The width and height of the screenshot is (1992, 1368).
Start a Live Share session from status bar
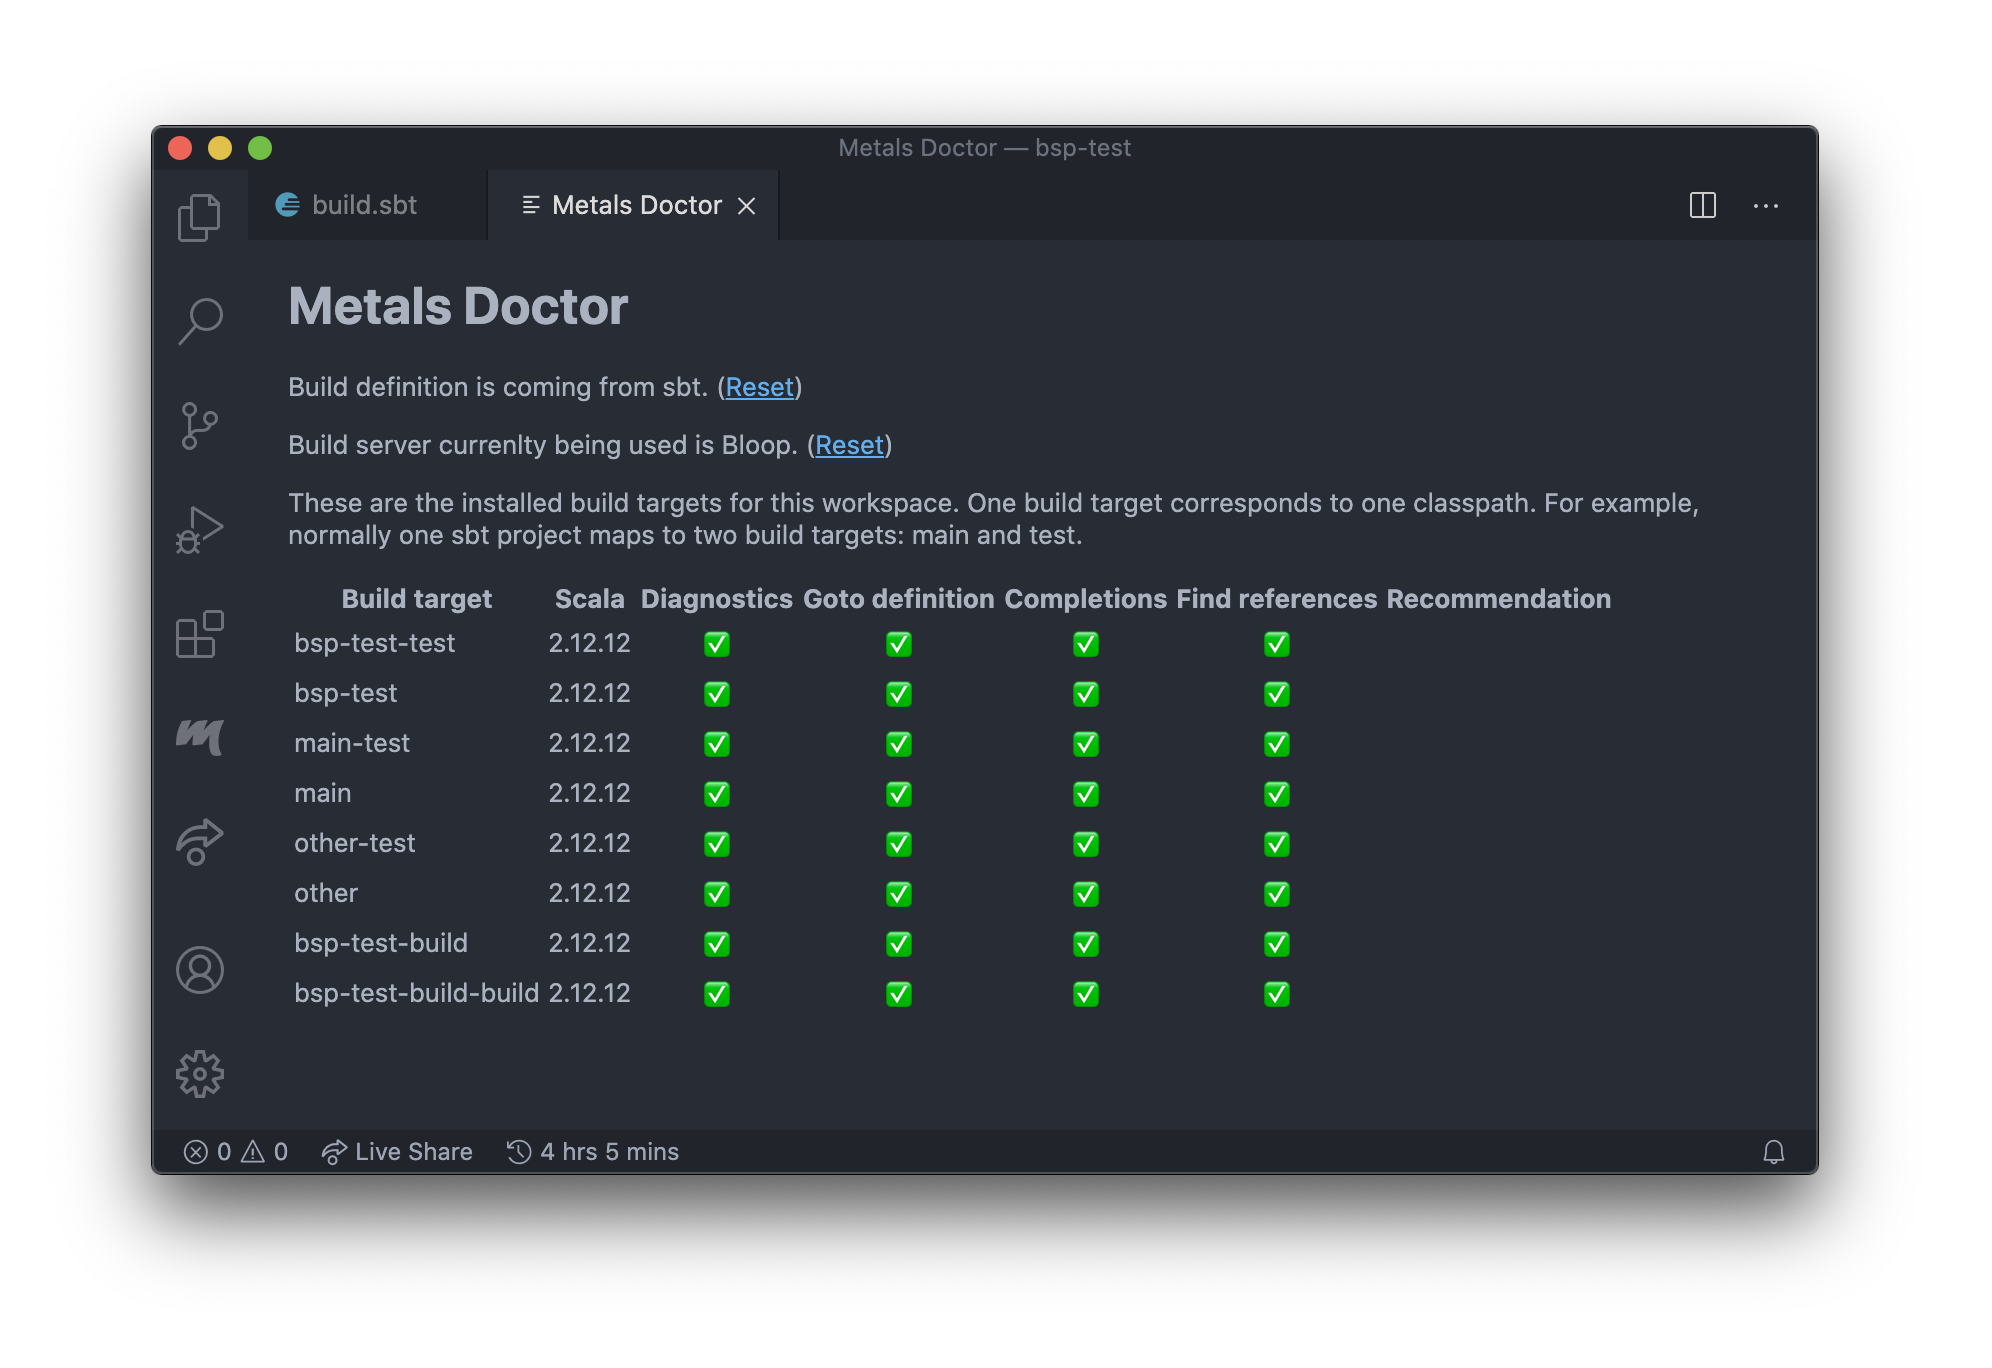(x=398, y=1151)
